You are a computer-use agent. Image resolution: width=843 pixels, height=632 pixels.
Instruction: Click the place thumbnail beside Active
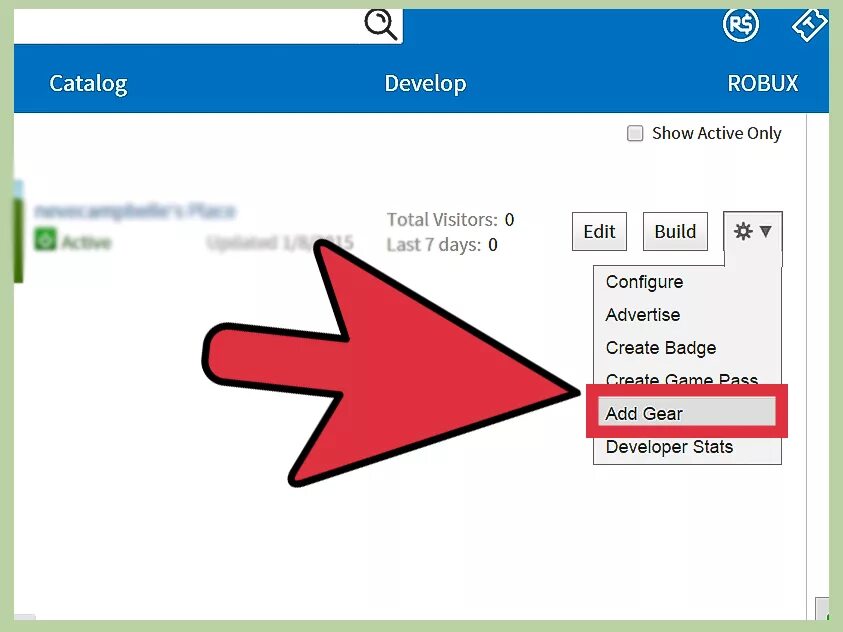point(18,232)
